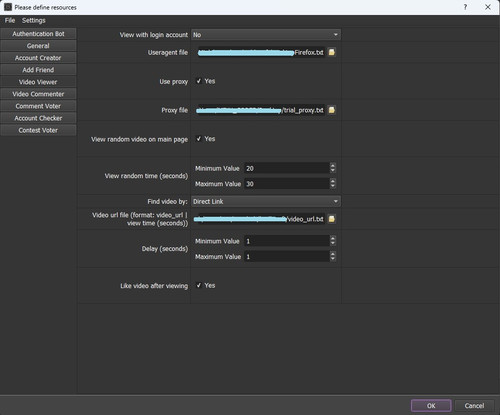Click the Like video after viewing label

[154, 286]
